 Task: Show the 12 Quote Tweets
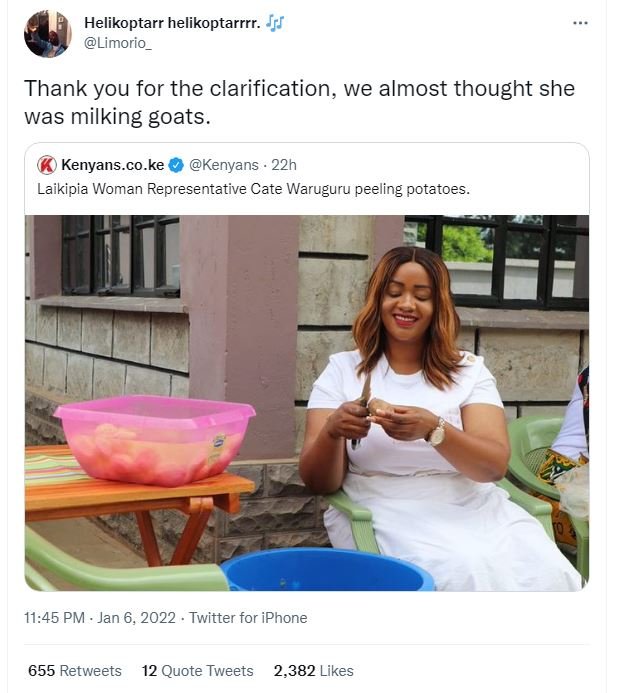pos(197,671)
